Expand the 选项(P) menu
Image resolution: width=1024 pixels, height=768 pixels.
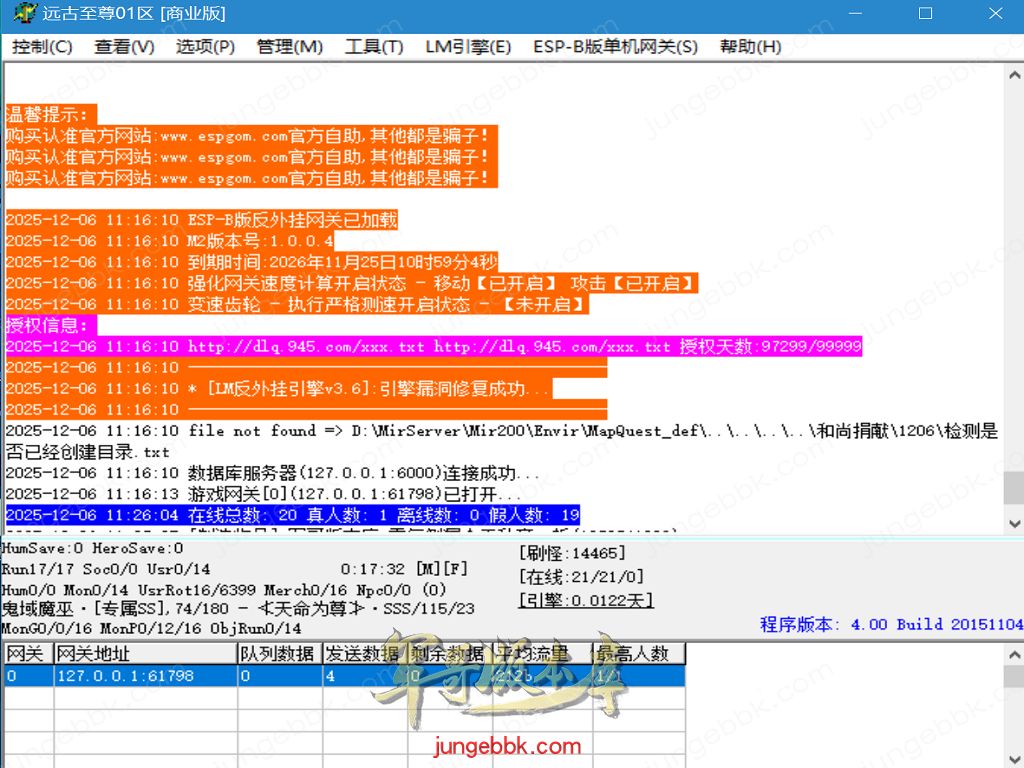205,47
